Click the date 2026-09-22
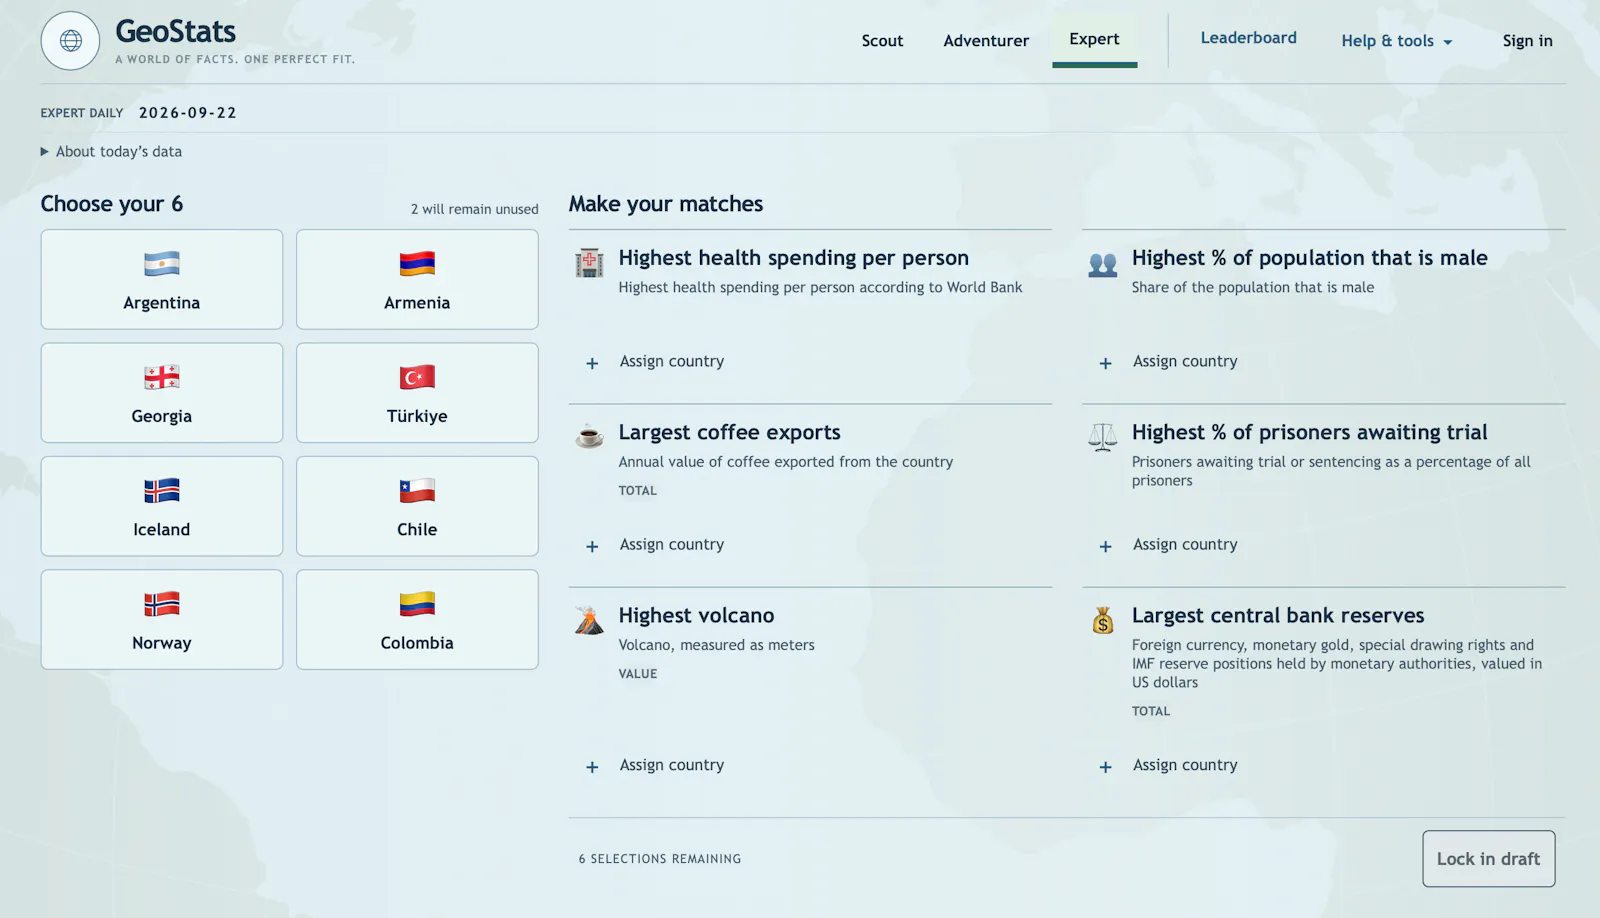Screen dimensions: 1600x918 point(188,113)
